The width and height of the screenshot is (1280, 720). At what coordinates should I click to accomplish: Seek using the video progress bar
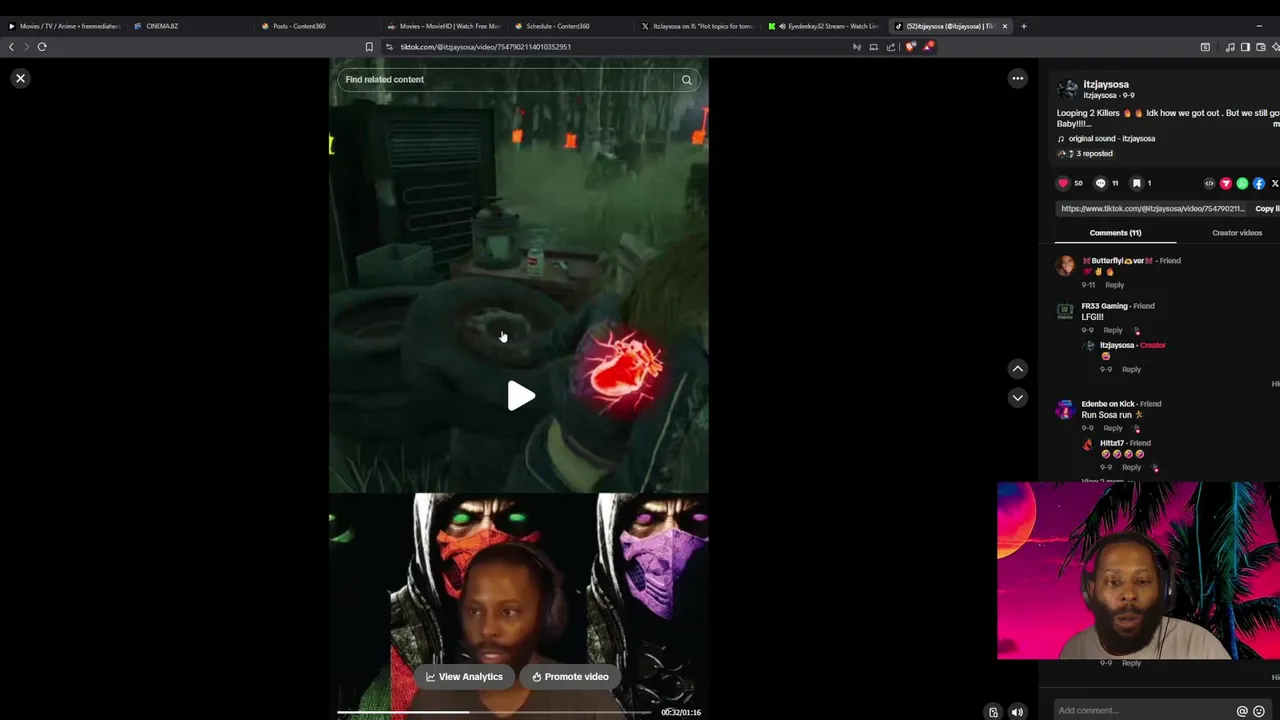[495, 712]
